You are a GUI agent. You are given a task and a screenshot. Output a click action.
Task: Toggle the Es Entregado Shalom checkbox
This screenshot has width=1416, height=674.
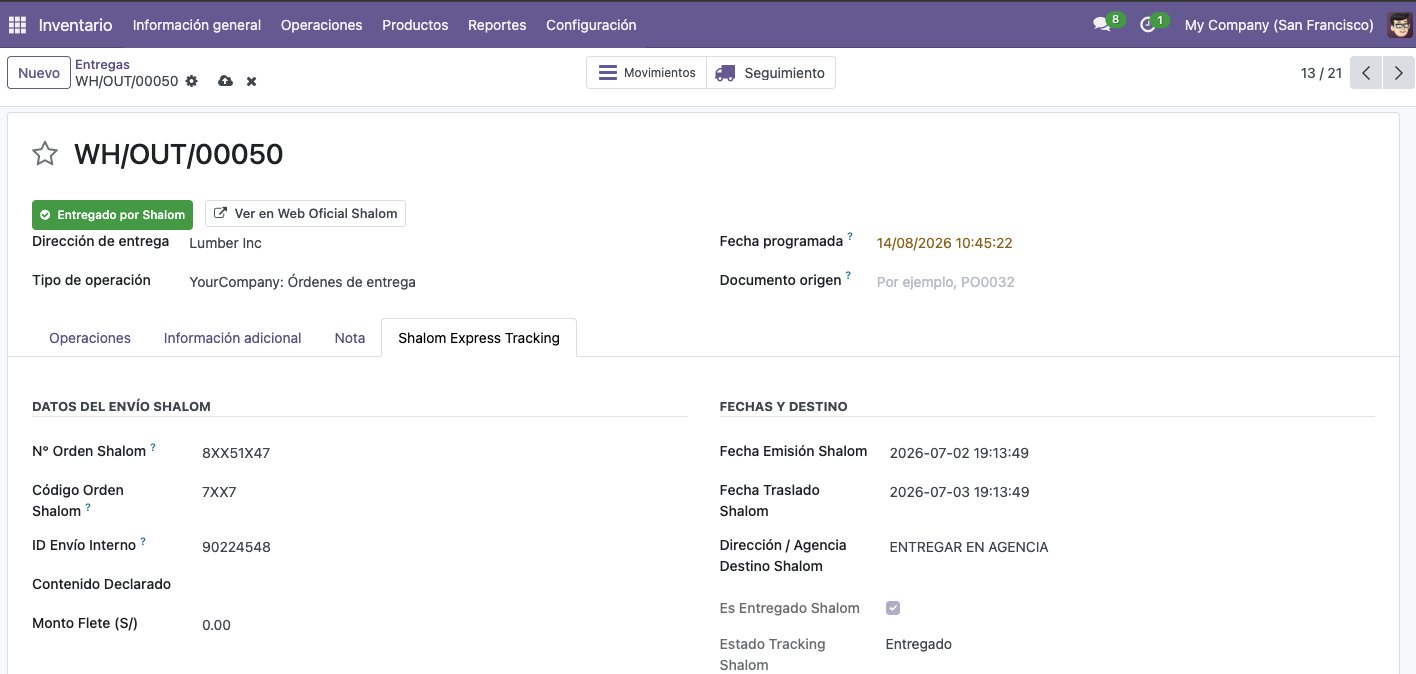point(893,608)
